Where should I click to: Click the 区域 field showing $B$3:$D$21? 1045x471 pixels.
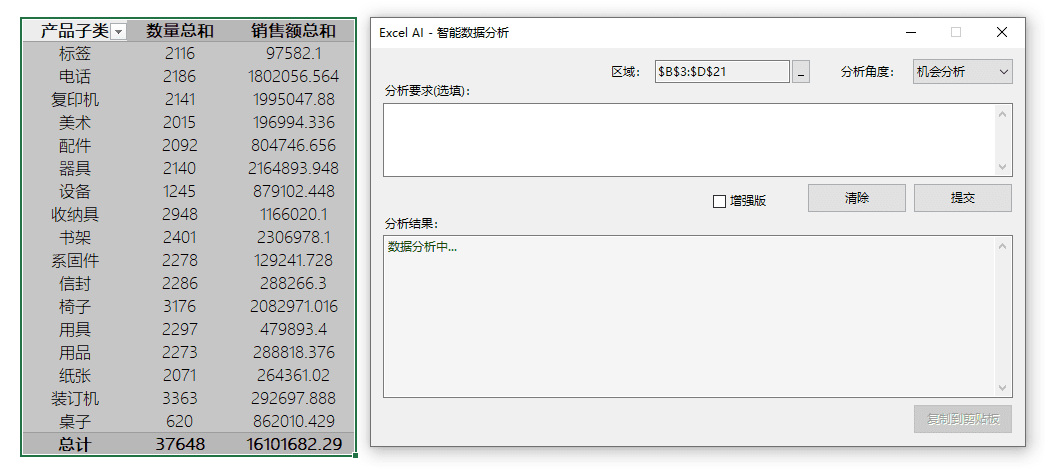tap(722, 72)
